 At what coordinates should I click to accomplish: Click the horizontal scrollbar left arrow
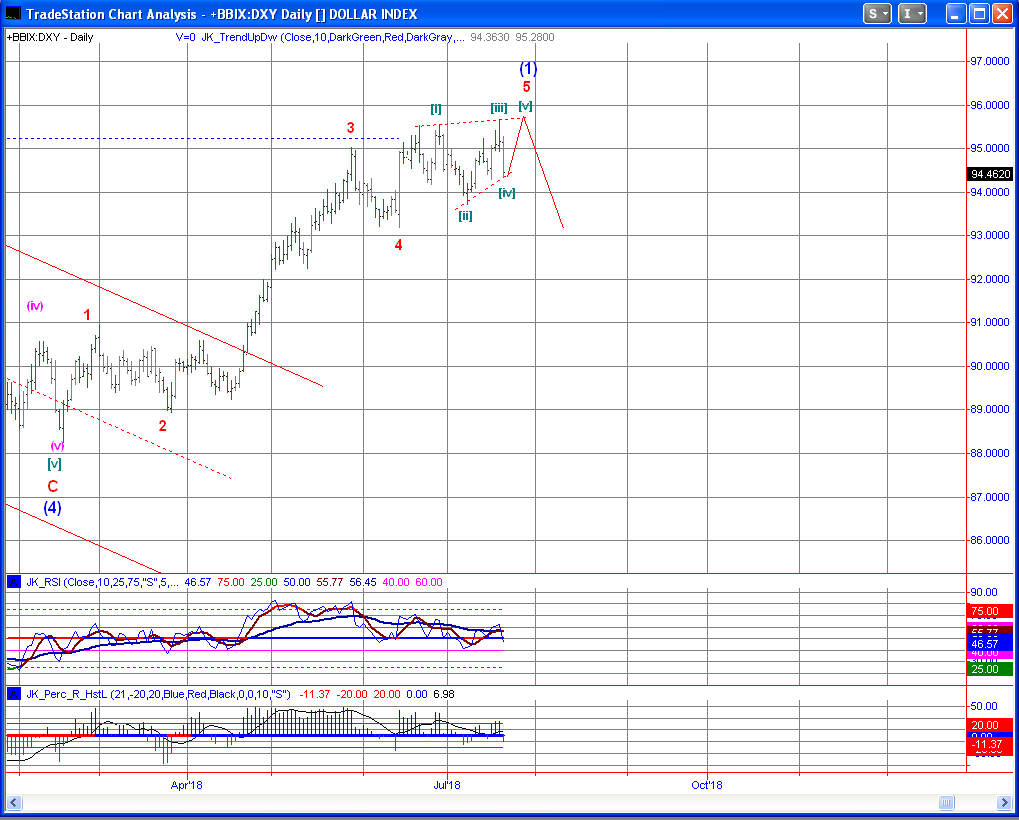point(14,802)
